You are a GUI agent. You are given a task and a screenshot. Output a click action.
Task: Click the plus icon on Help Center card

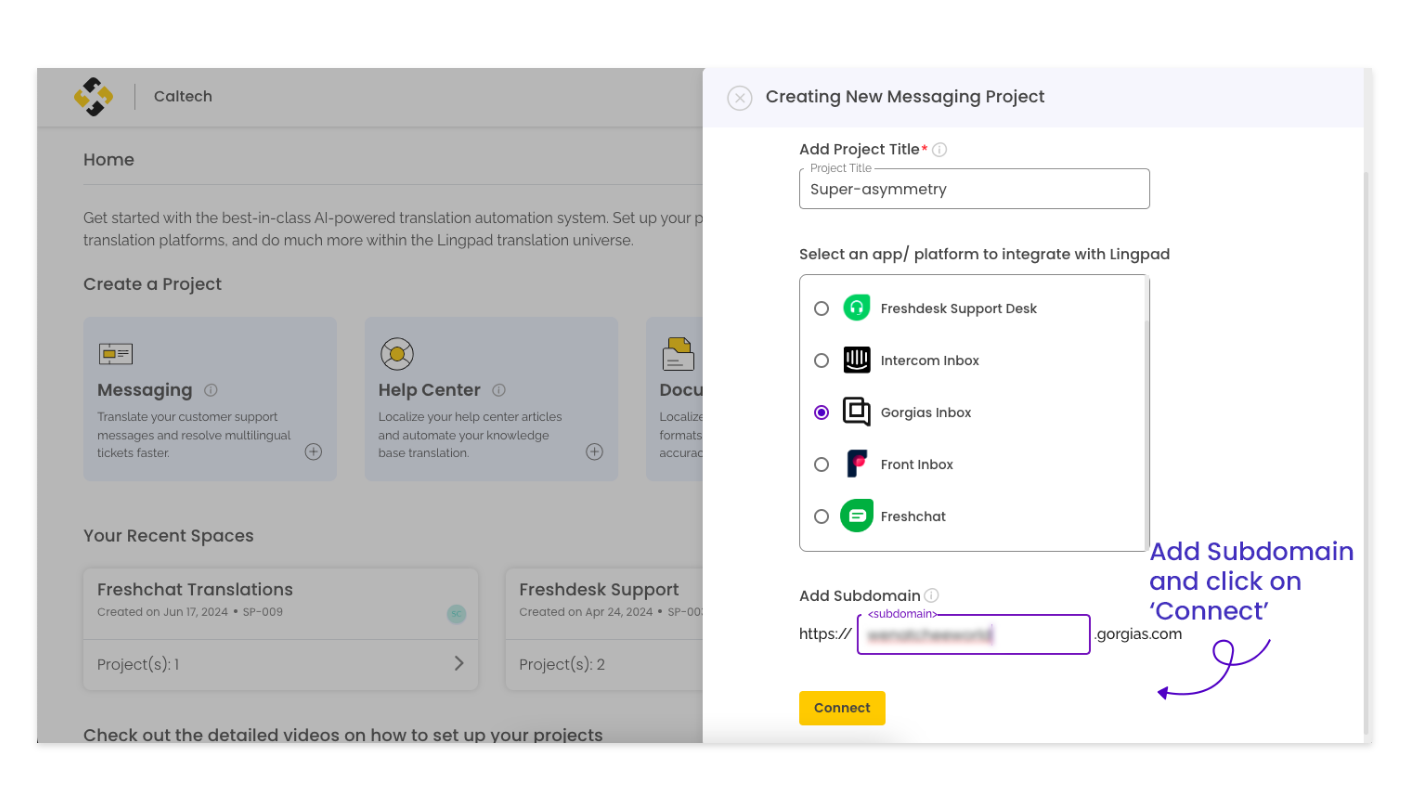pos(595,452)
